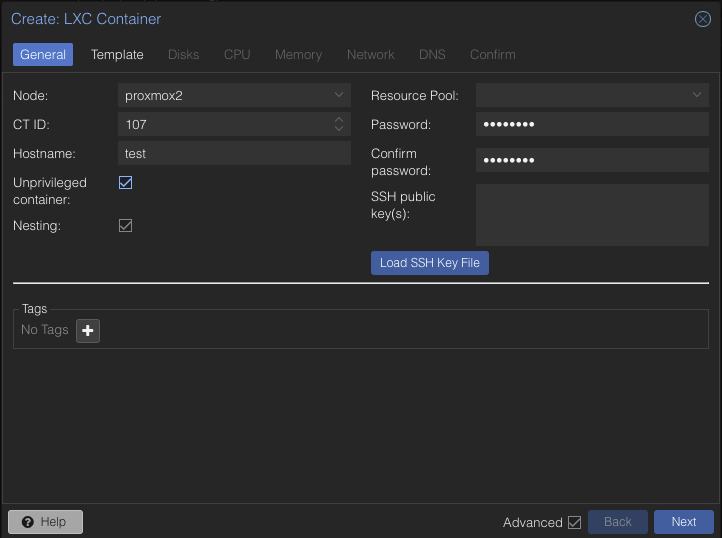Click the Help button with question icon
The image size is (722, 538).
pos(45,522)
